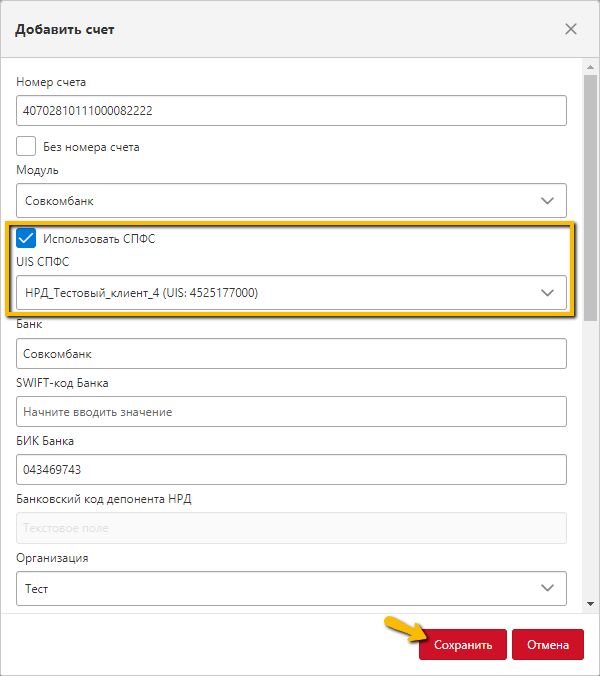Uncheck the Использовать СПФС checkbox

pos(26,238)
